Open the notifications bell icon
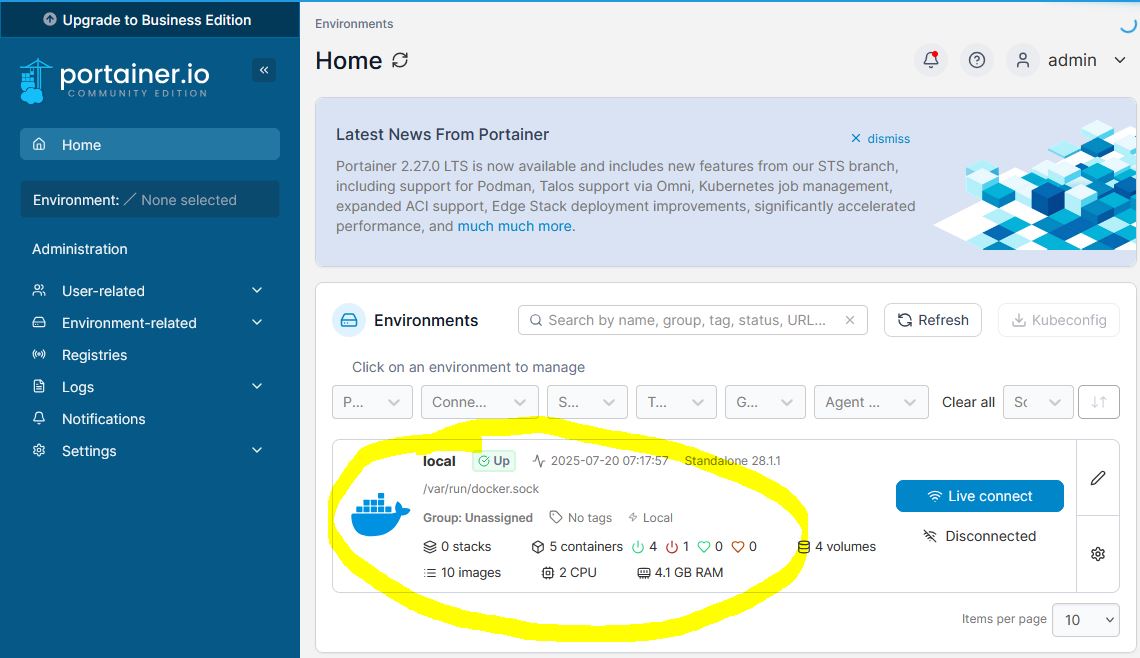 tap(931, 60)
